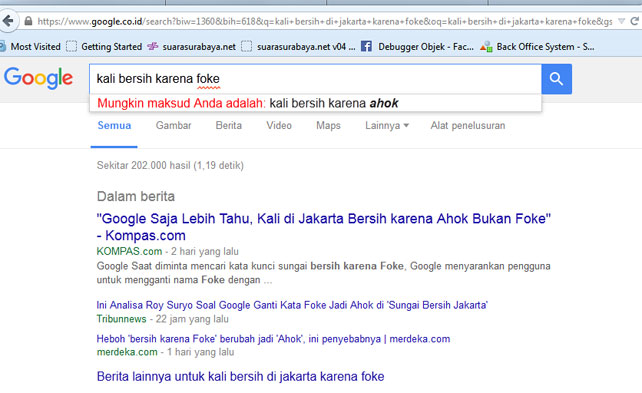Image resolution: width=642 pixels, height=393 pixels.
Task: Click the Google logo
Action: [x=38, y=78]
